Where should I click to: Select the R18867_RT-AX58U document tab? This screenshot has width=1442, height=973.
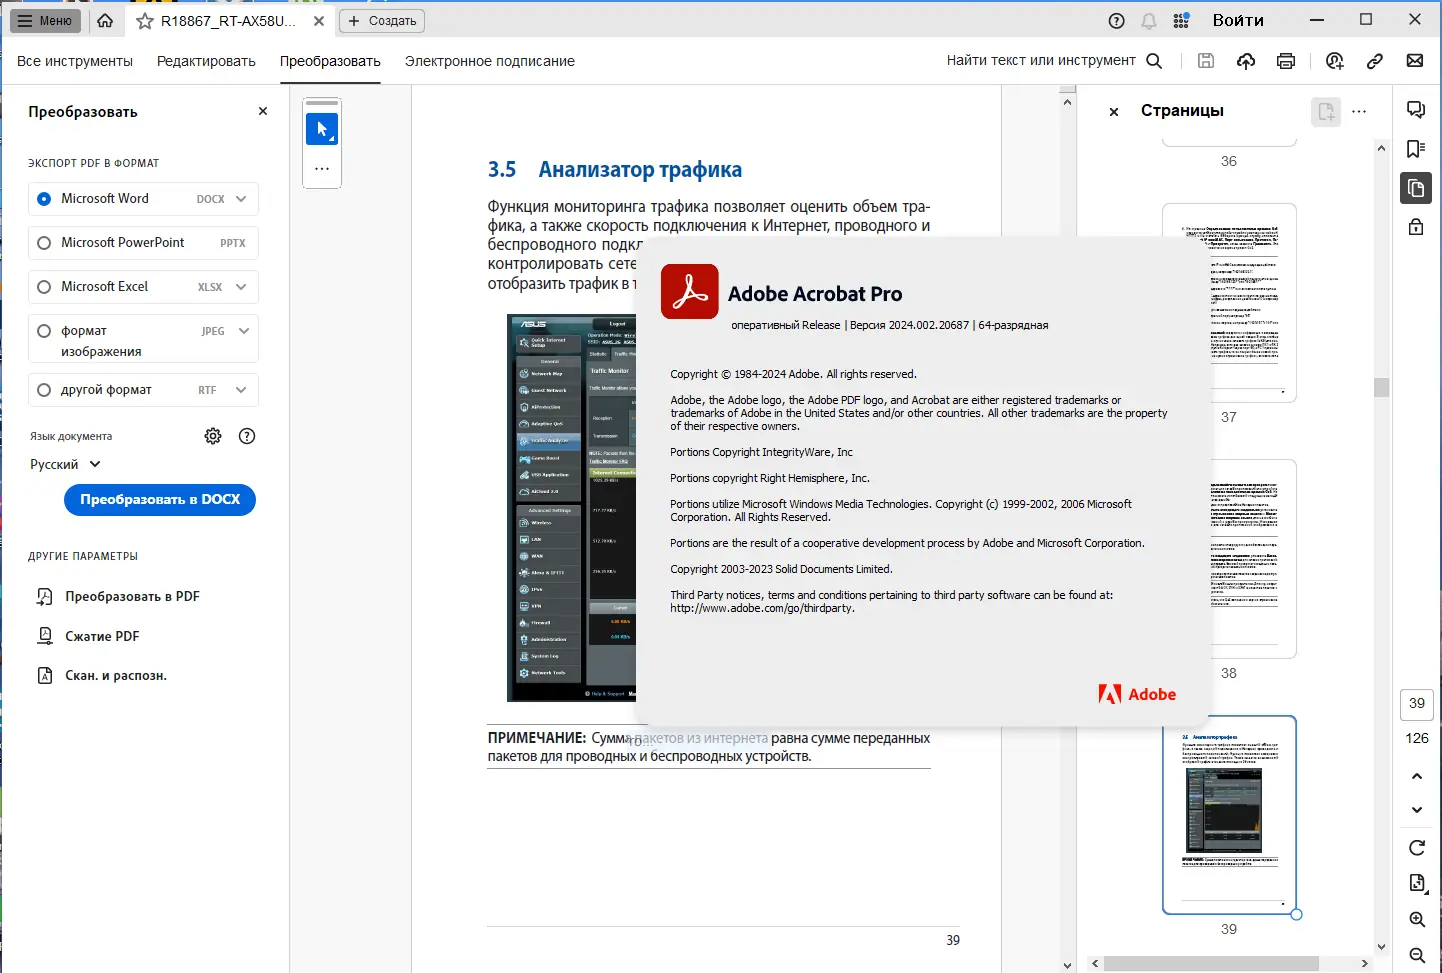[x=228, y=21]
